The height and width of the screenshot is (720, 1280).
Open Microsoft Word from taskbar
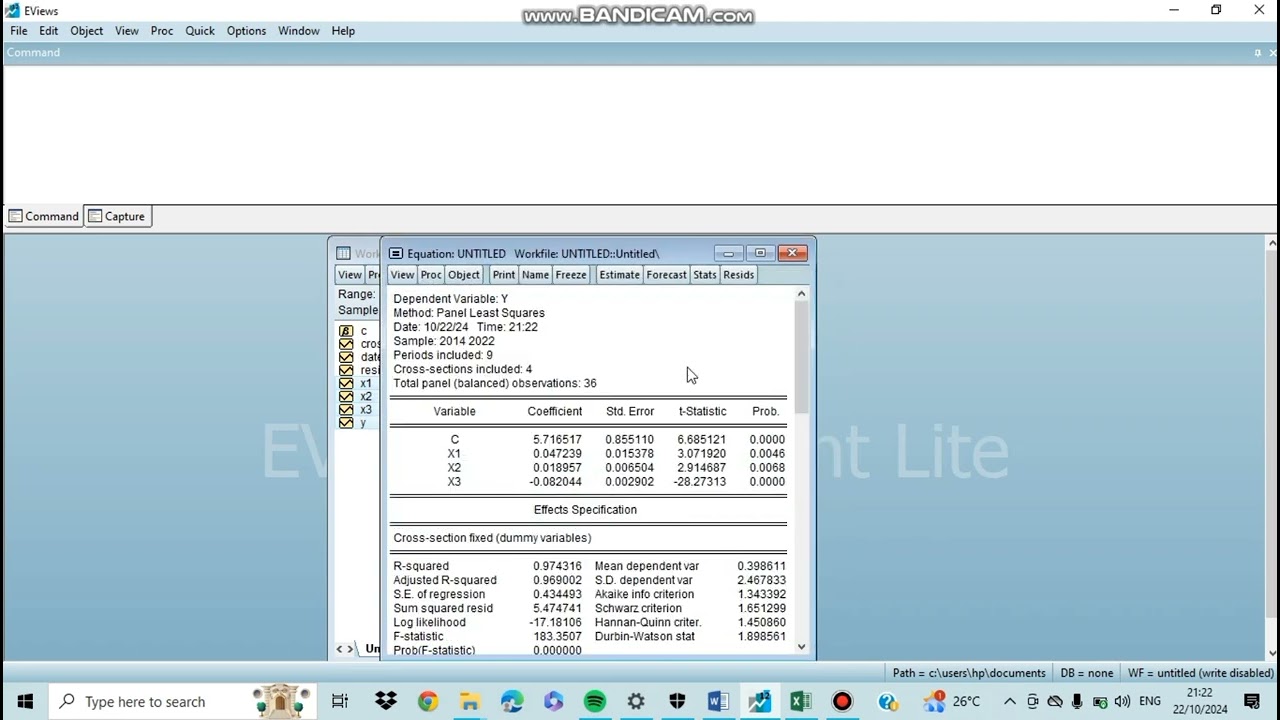point(718,701)
